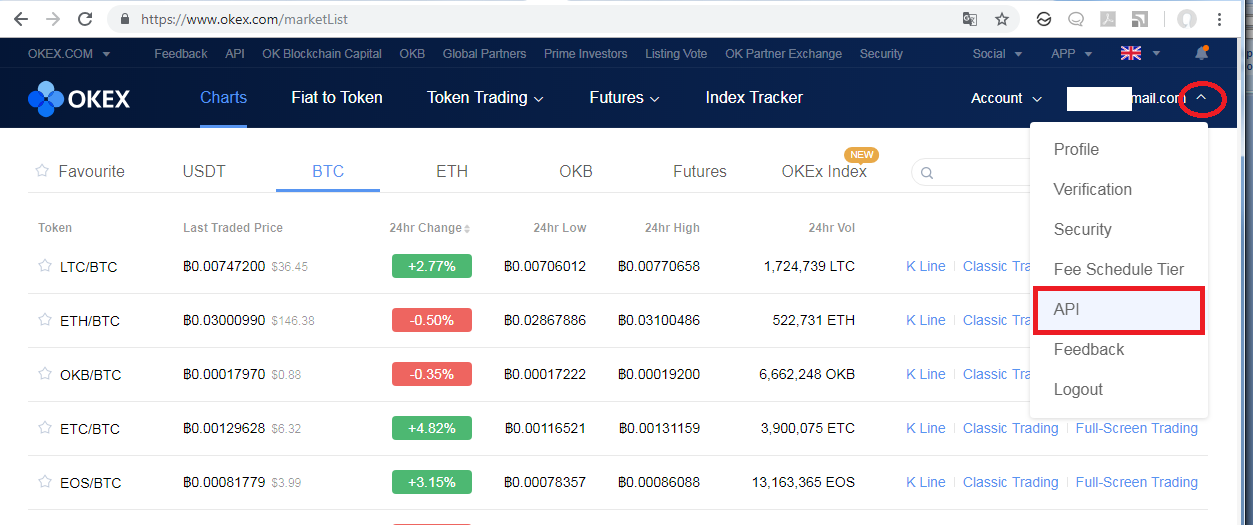This screenshot has height=525, width=1253.
Task: Favourite LTC/BTC with its star icon
Action: [x=44, y=266]
